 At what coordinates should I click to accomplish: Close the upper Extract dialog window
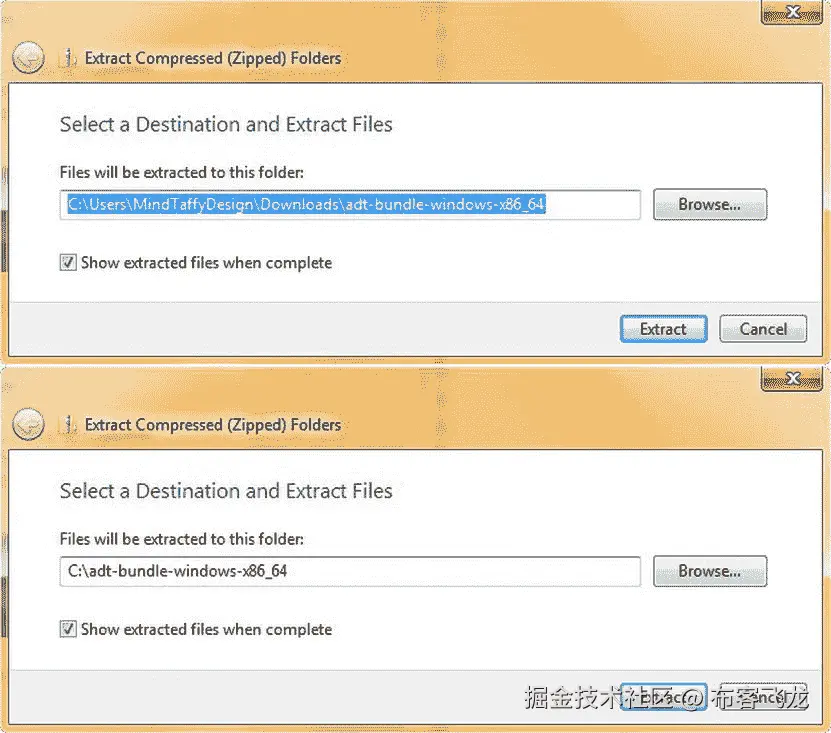coord(792,12)
